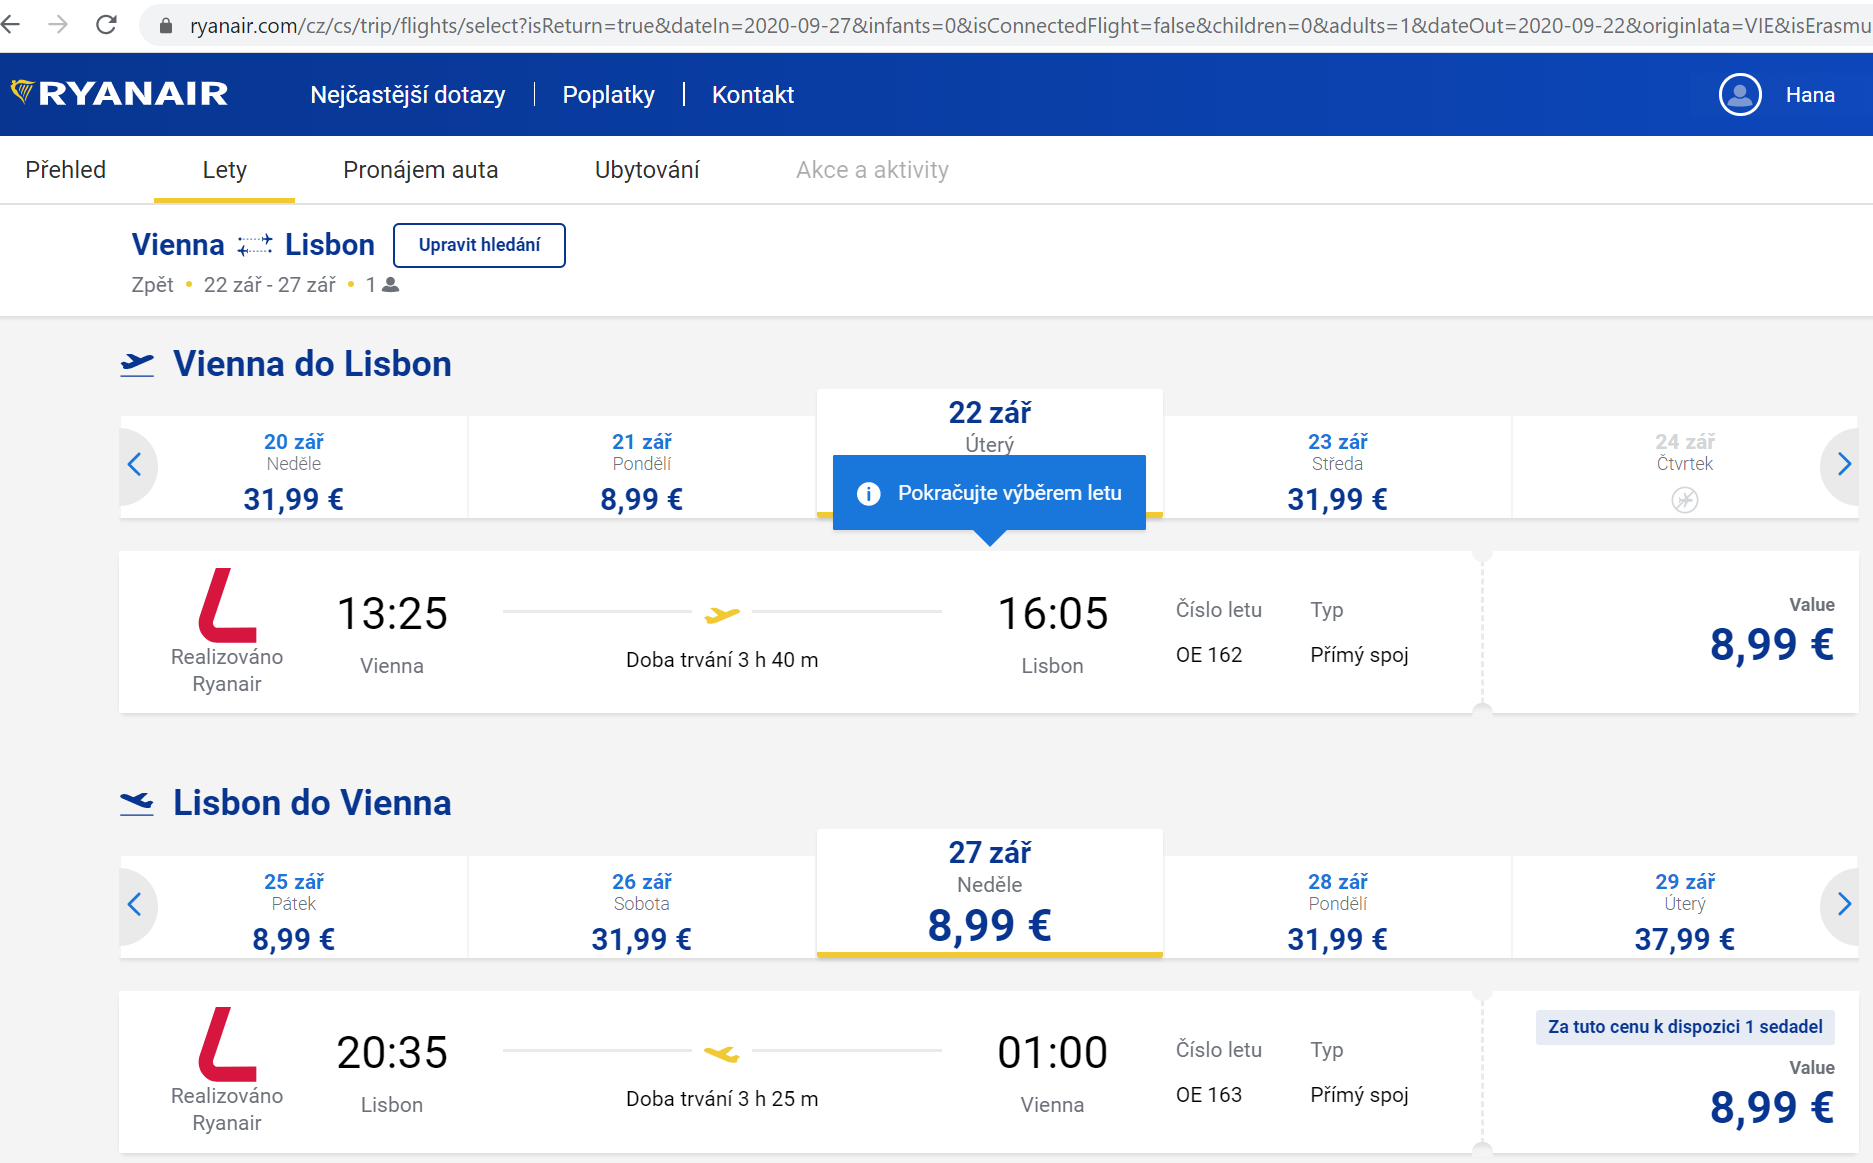
Task: Show earlier return dates with left chevron
Action: click(x=135, y=904)
